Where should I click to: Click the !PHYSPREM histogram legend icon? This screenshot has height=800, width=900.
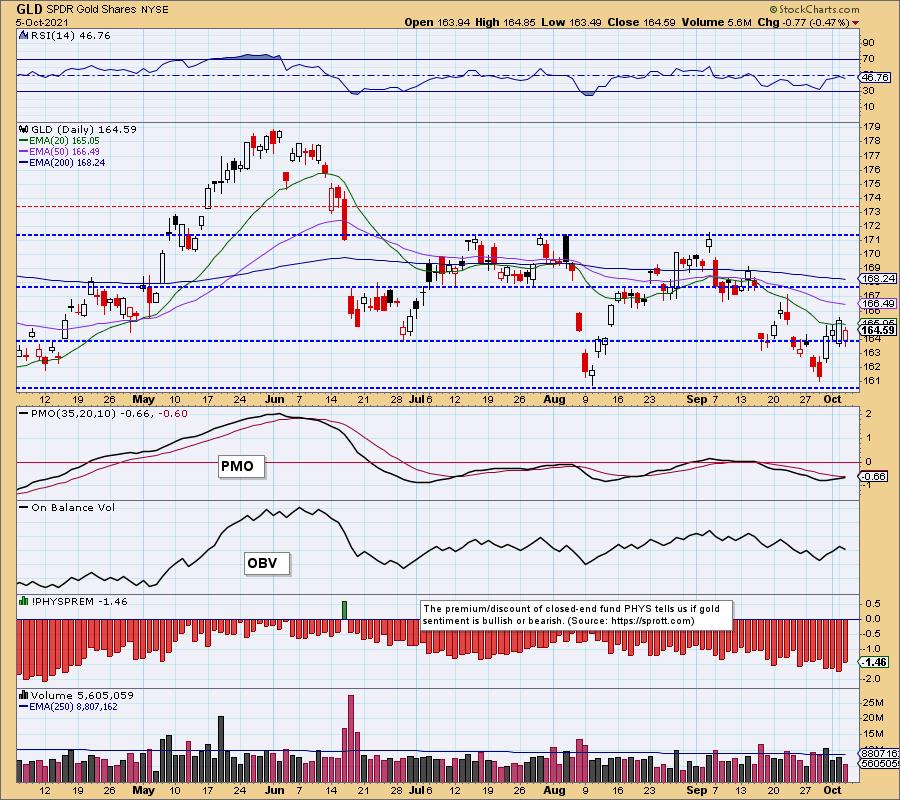[x=24, y=601]
